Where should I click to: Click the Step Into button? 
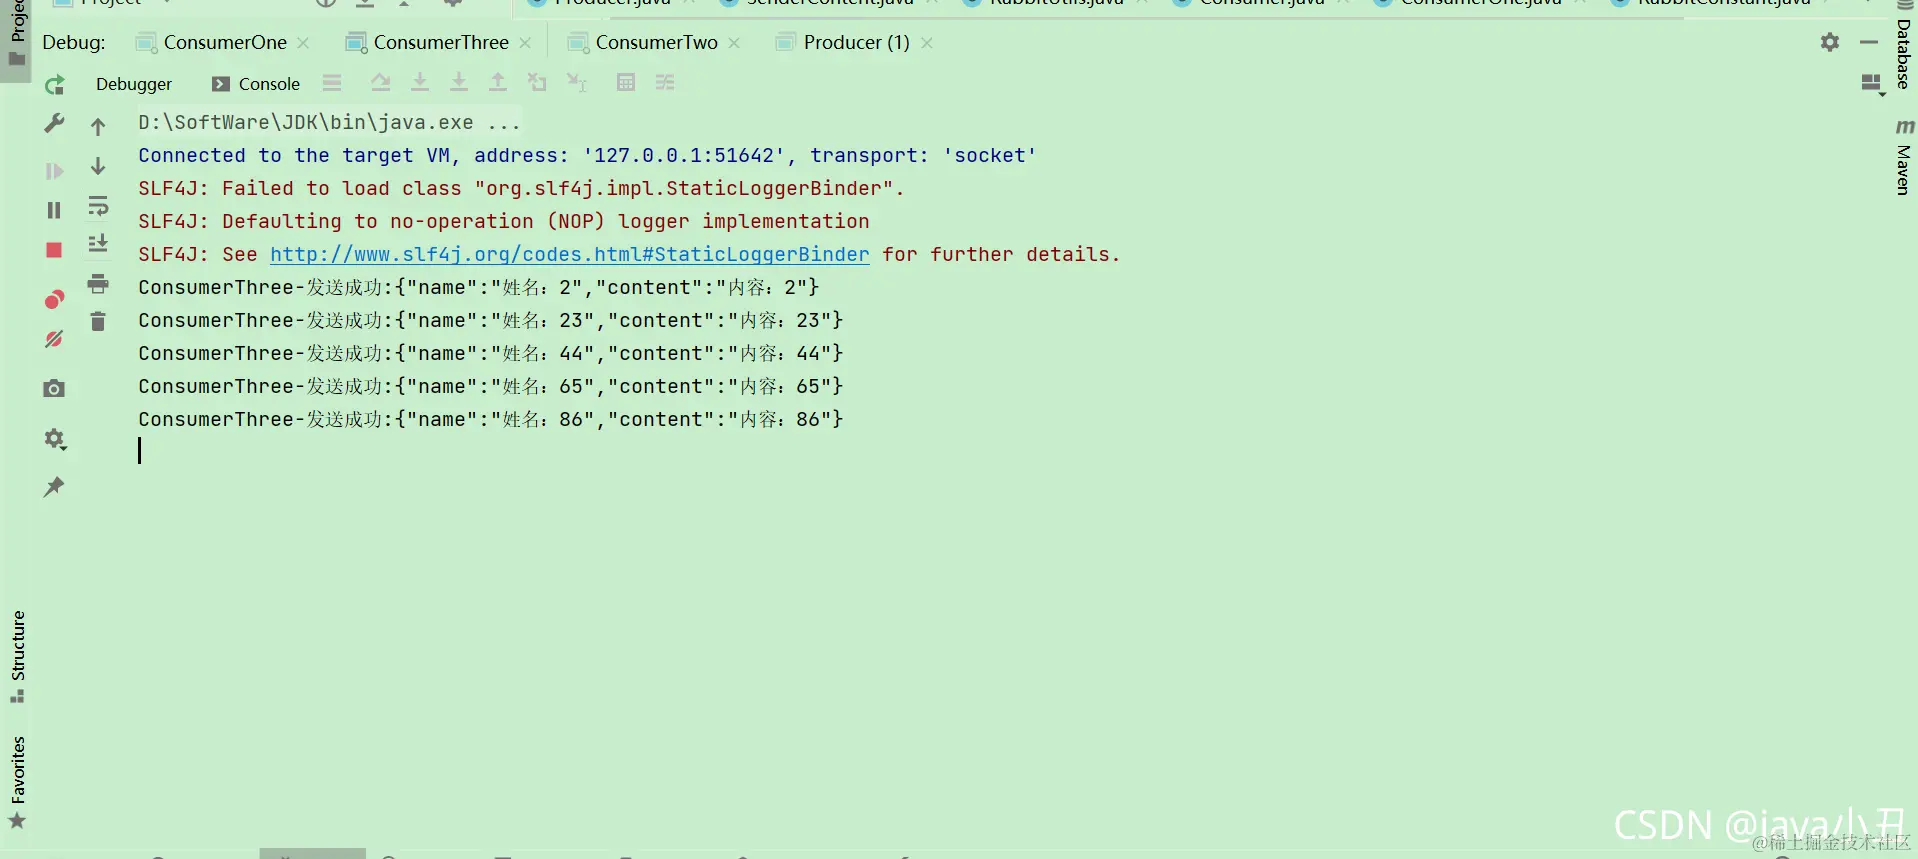(420, 83)
